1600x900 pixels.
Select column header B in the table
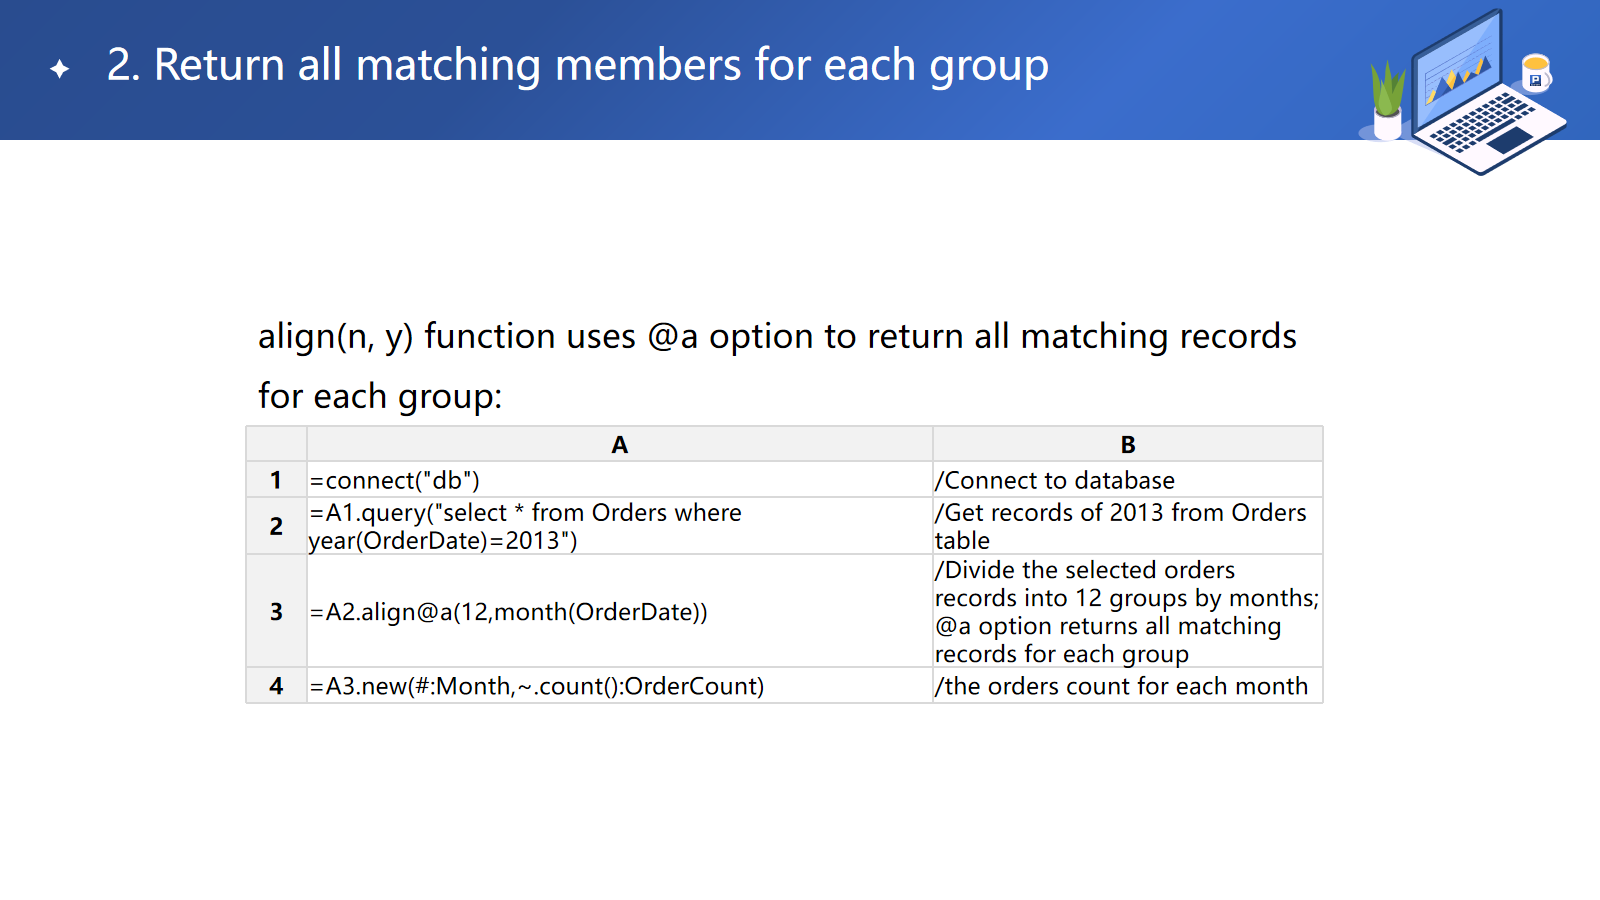1127,445
